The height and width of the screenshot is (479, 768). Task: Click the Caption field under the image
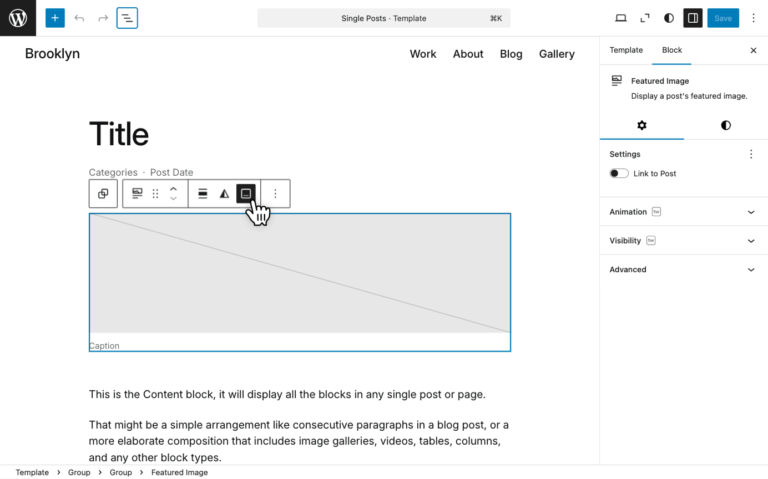tap(104, 346)
